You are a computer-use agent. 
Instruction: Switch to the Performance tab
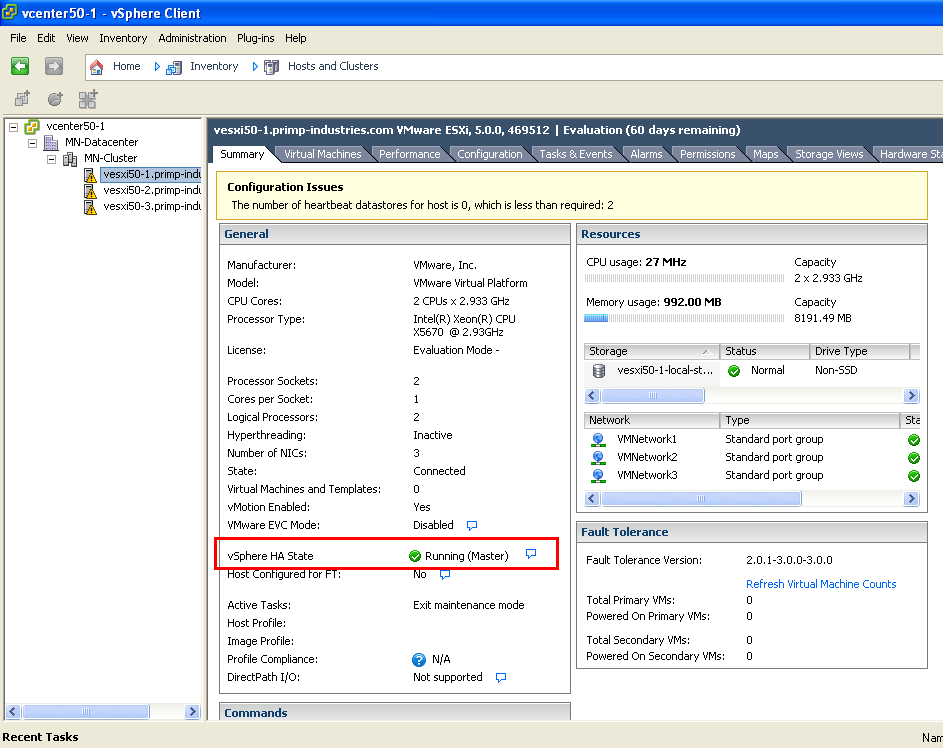coord(411,153)
